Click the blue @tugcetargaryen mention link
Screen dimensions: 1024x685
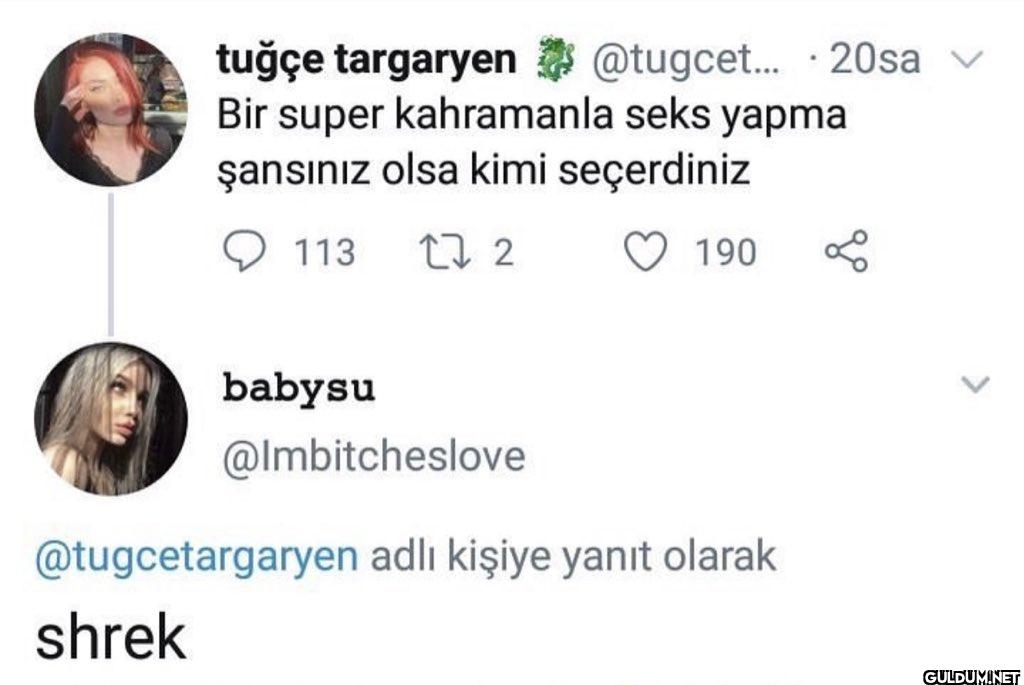click(196, 557)
